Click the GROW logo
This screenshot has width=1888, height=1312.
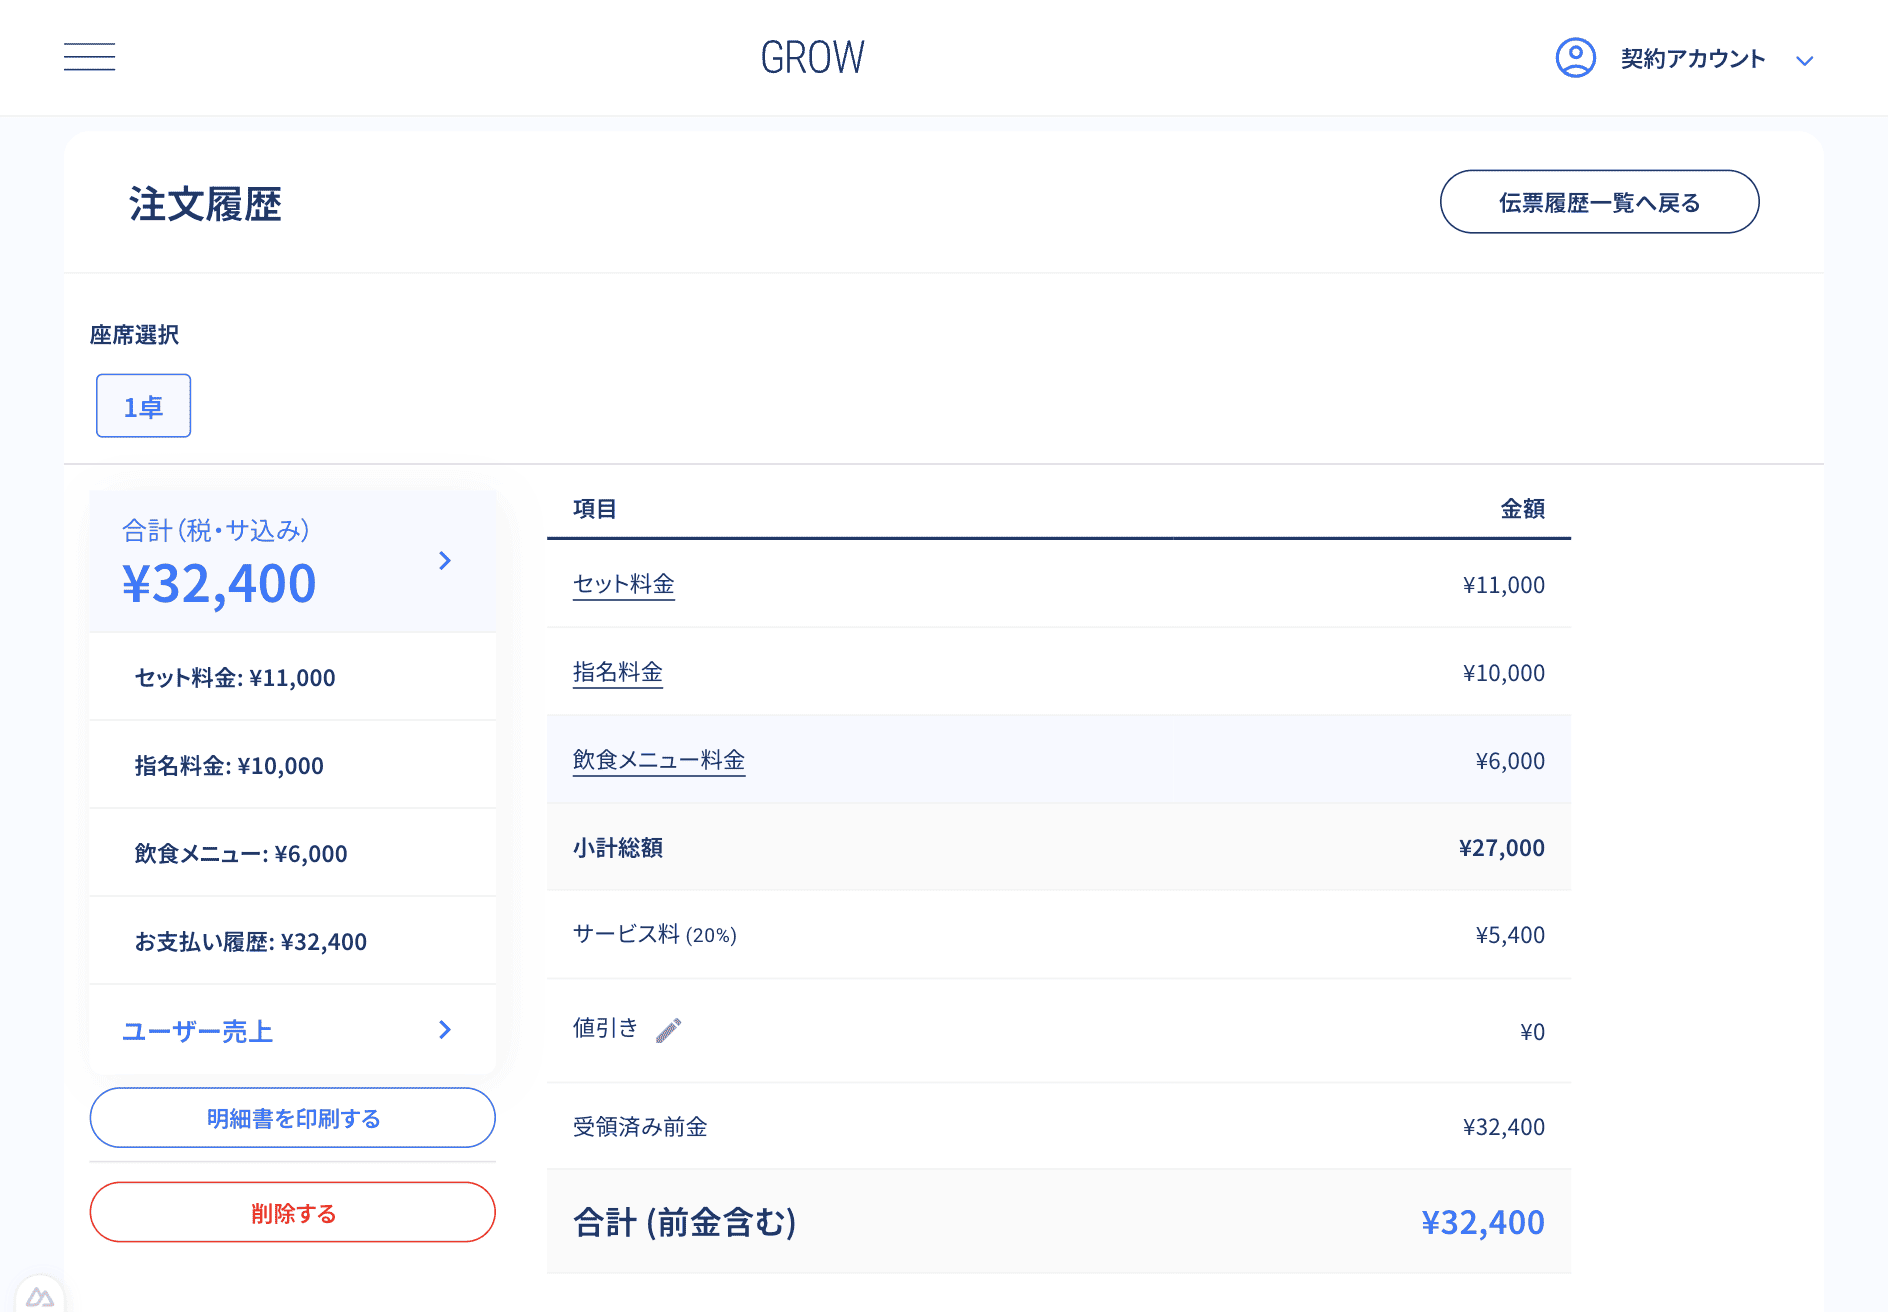[812, 58]
